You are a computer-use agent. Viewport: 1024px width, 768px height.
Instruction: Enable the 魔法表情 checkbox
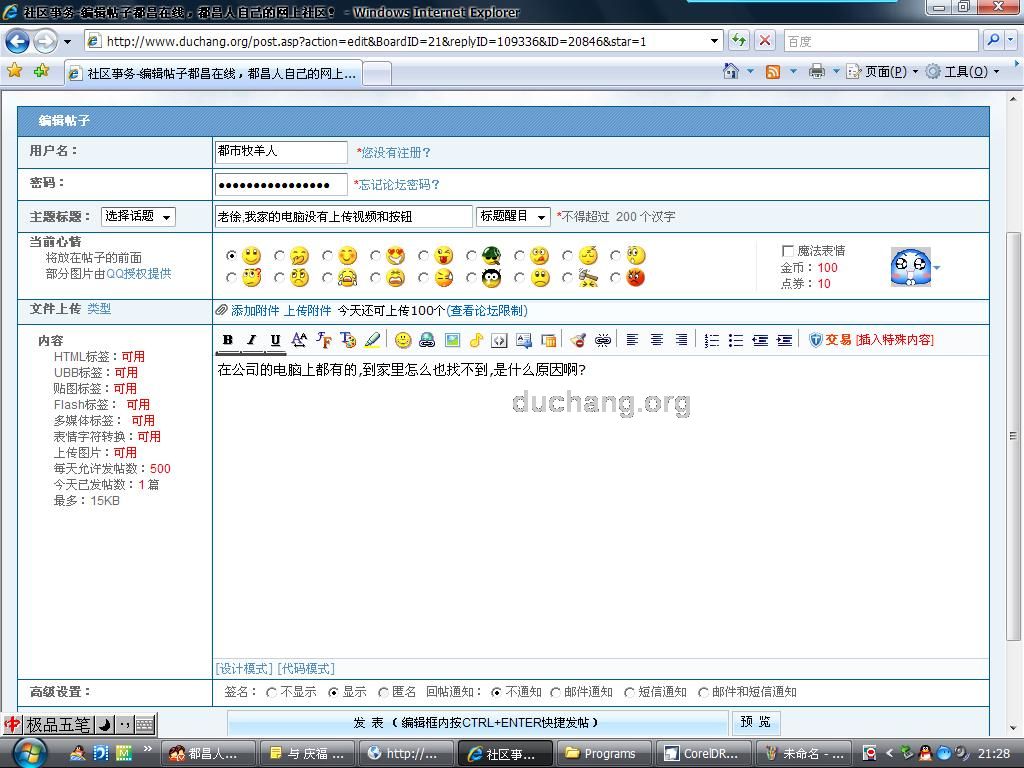pyautogui.click(x=788, y=251)
